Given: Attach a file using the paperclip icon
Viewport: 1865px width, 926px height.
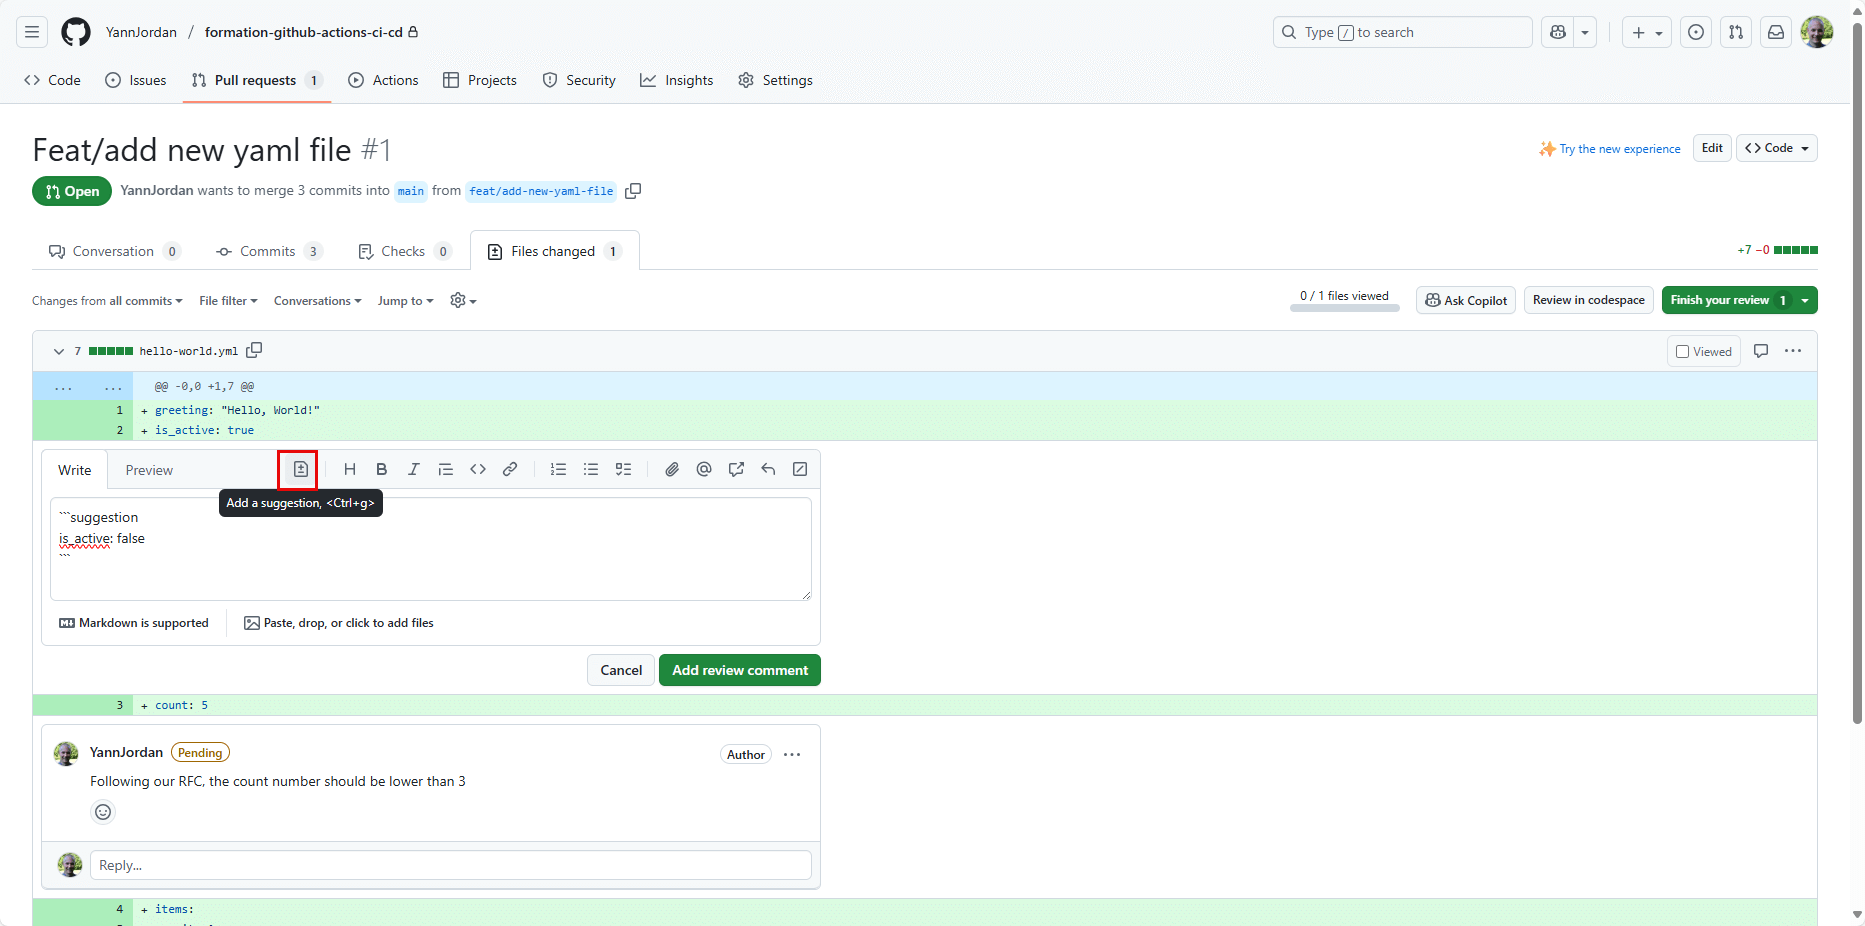Looking at the screenshot, I should (x=672, y=469).
